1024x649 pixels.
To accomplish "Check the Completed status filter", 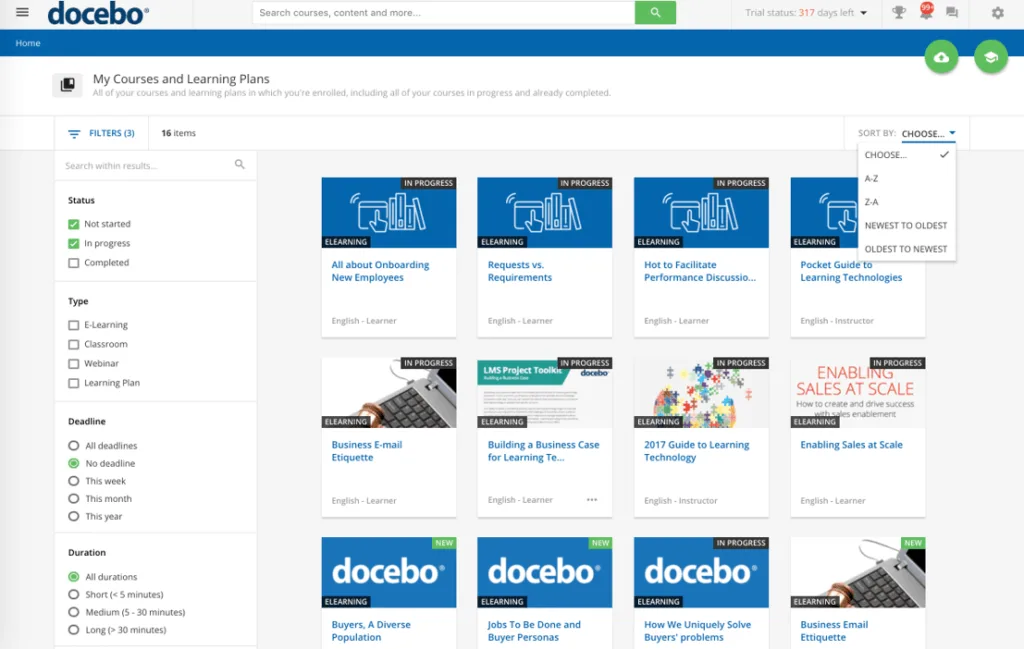I will pyautogui.click(x=72, y=262).
